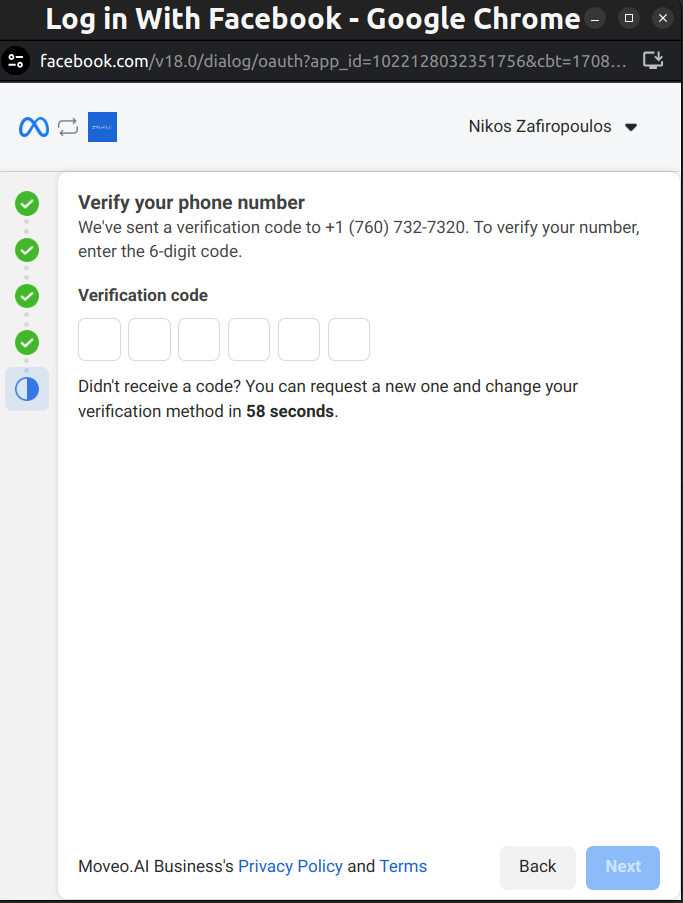
Task: Click the third verification code digit box
Action: coord(199,339)
